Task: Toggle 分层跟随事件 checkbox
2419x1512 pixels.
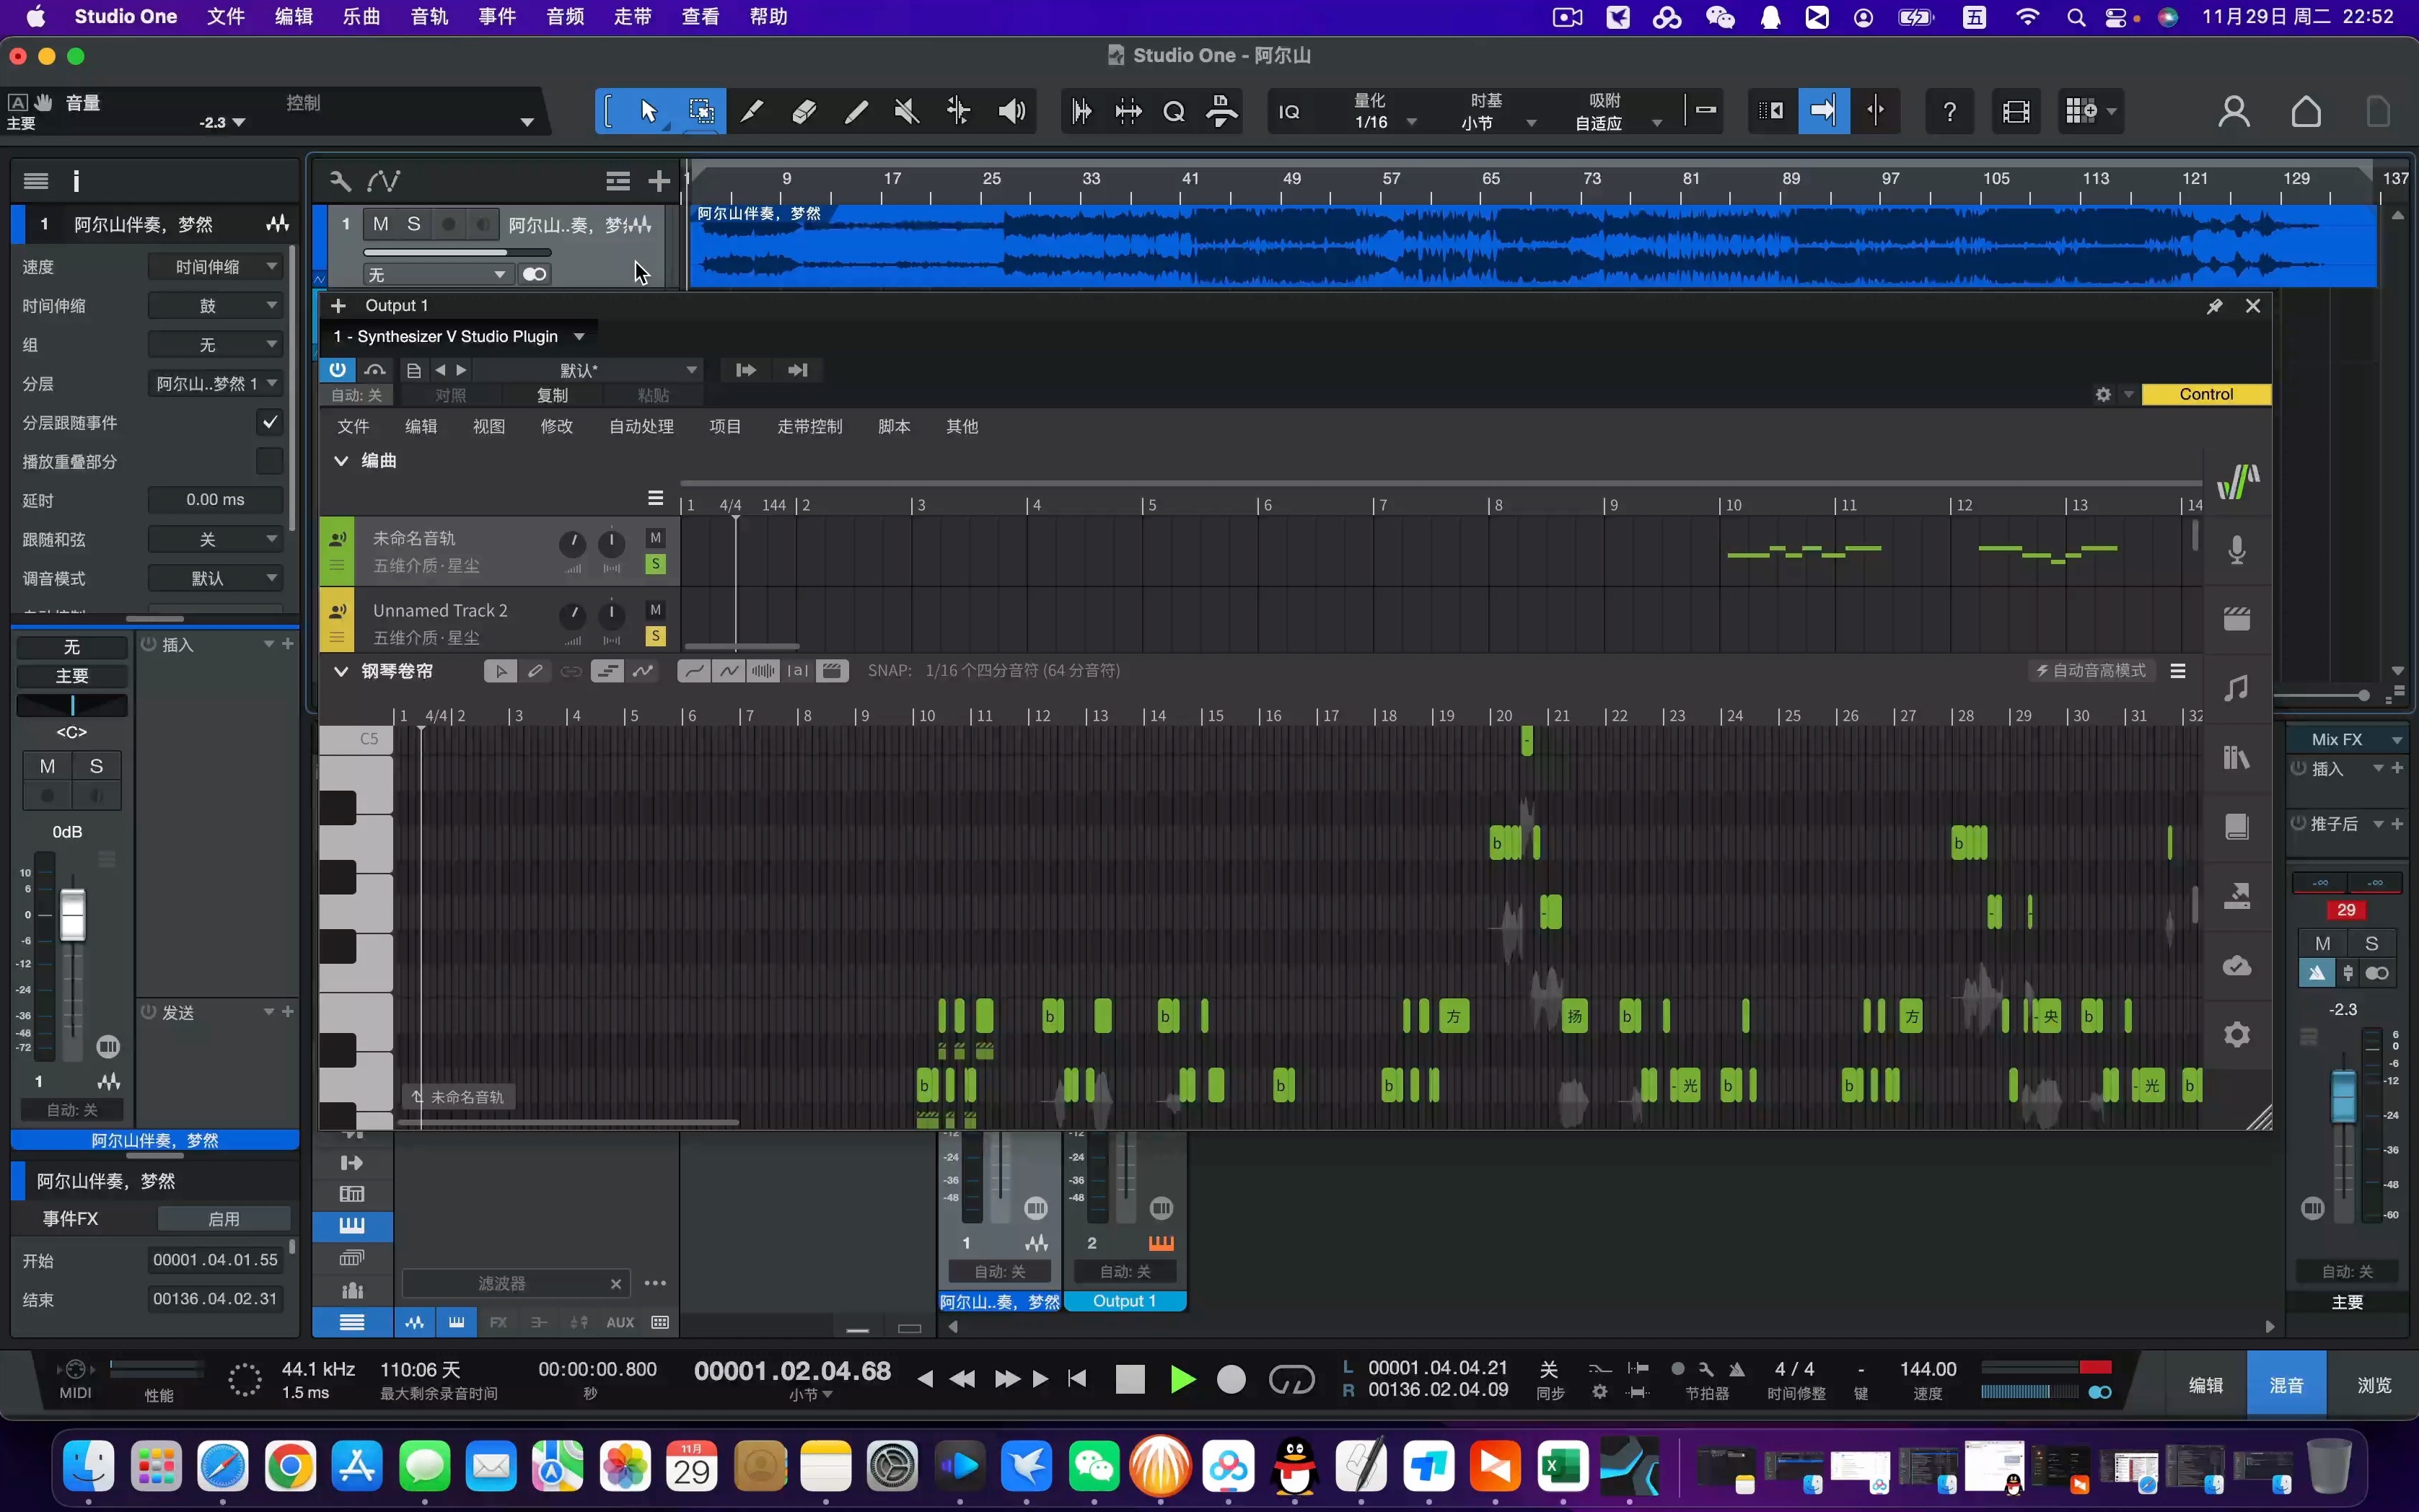Action: [269, 422]
